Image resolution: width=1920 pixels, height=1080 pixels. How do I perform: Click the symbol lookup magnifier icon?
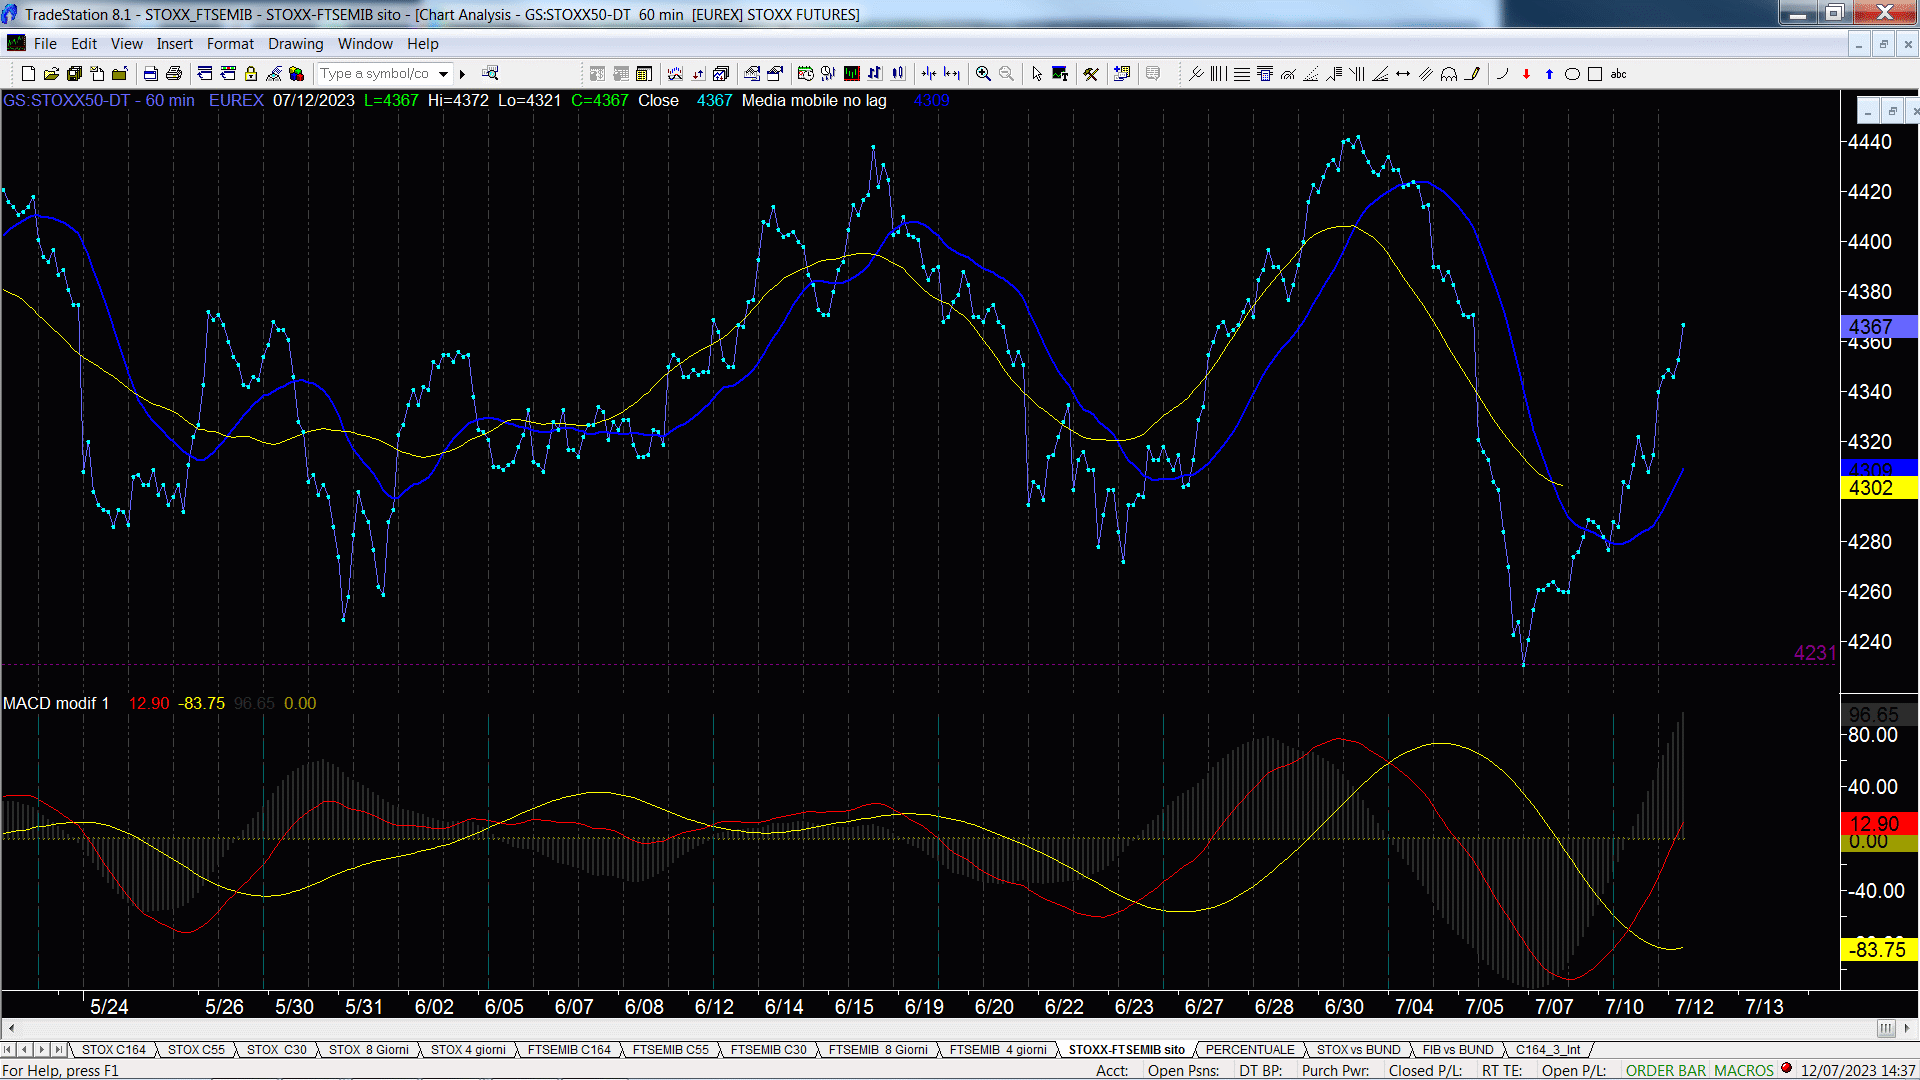coord(490,72)
